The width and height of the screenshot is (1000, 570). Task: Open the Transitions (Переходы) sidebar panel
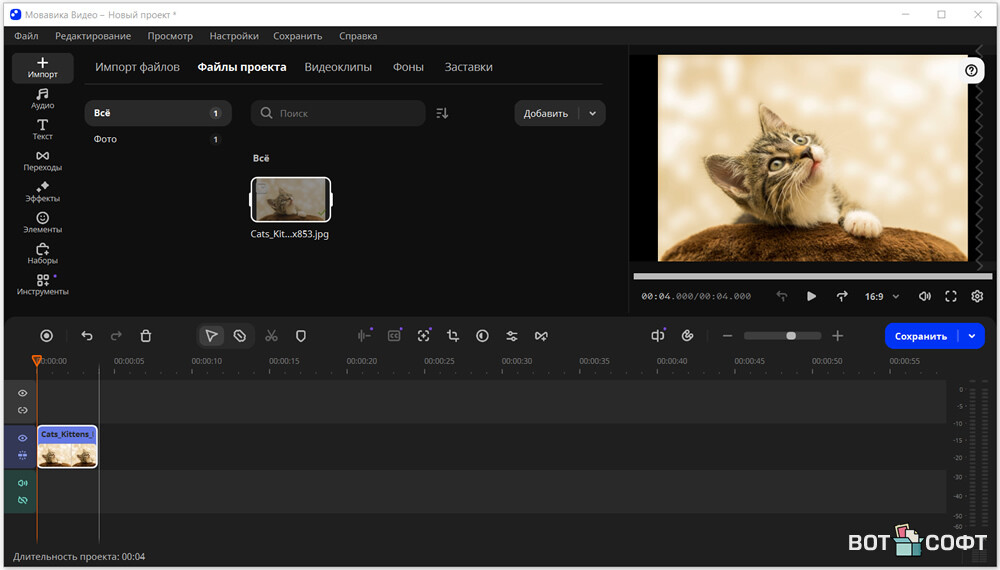coord(42,160)
